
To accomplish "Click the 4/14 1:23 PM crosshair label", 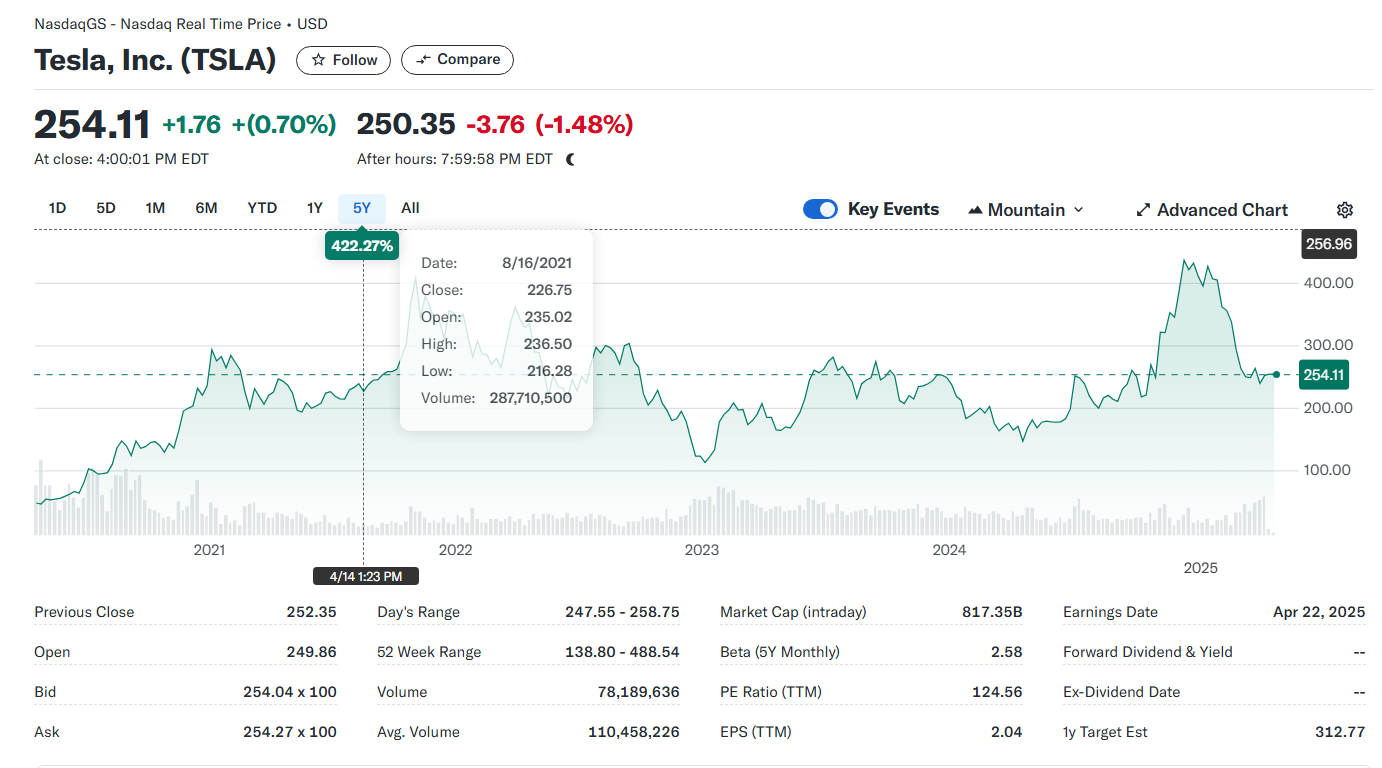I will (x=366, y=576).
